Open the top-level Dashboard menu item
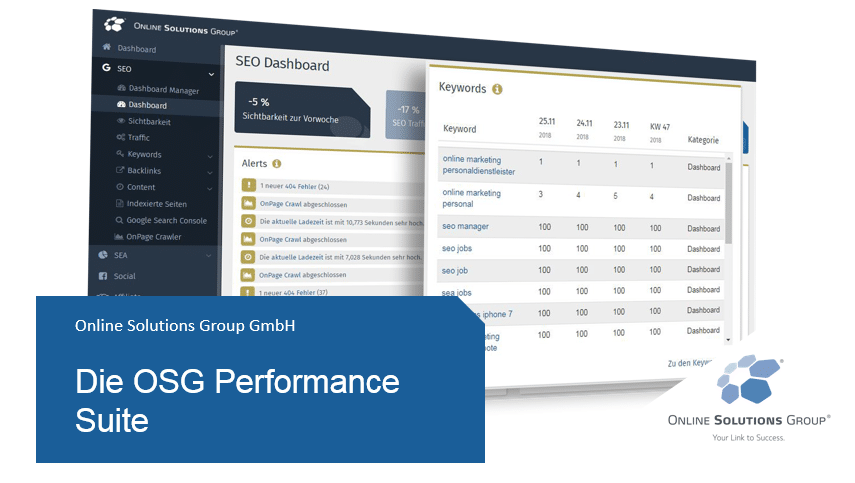 (x=136, y=49)
